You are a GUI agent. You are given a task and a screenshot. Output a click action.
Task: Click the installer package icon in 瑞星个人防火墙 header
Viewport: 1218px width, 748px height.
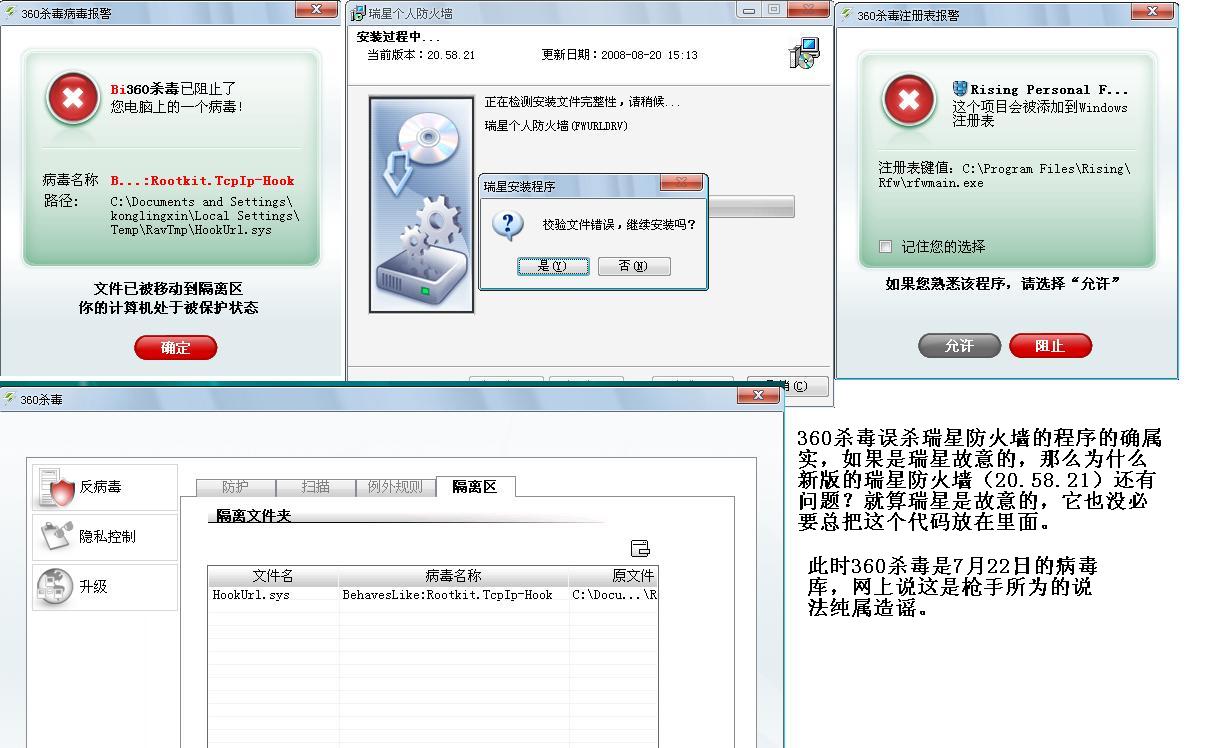[x=804, y=53]
